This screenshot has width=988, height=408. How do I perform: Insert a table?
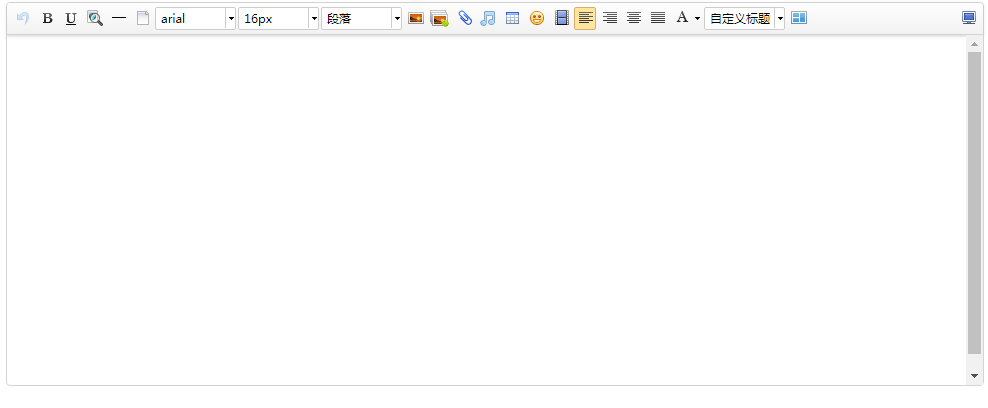(513, 18)
